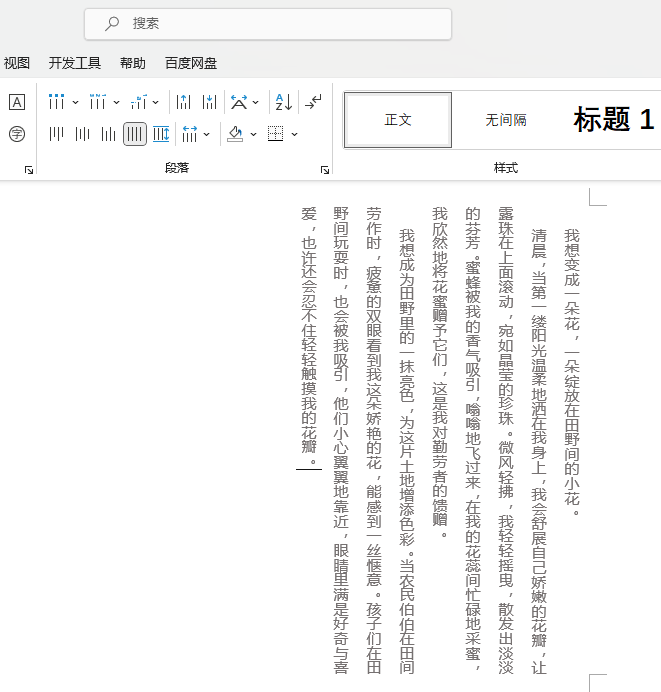Click the A-Z sort icon

click(284, 102)
